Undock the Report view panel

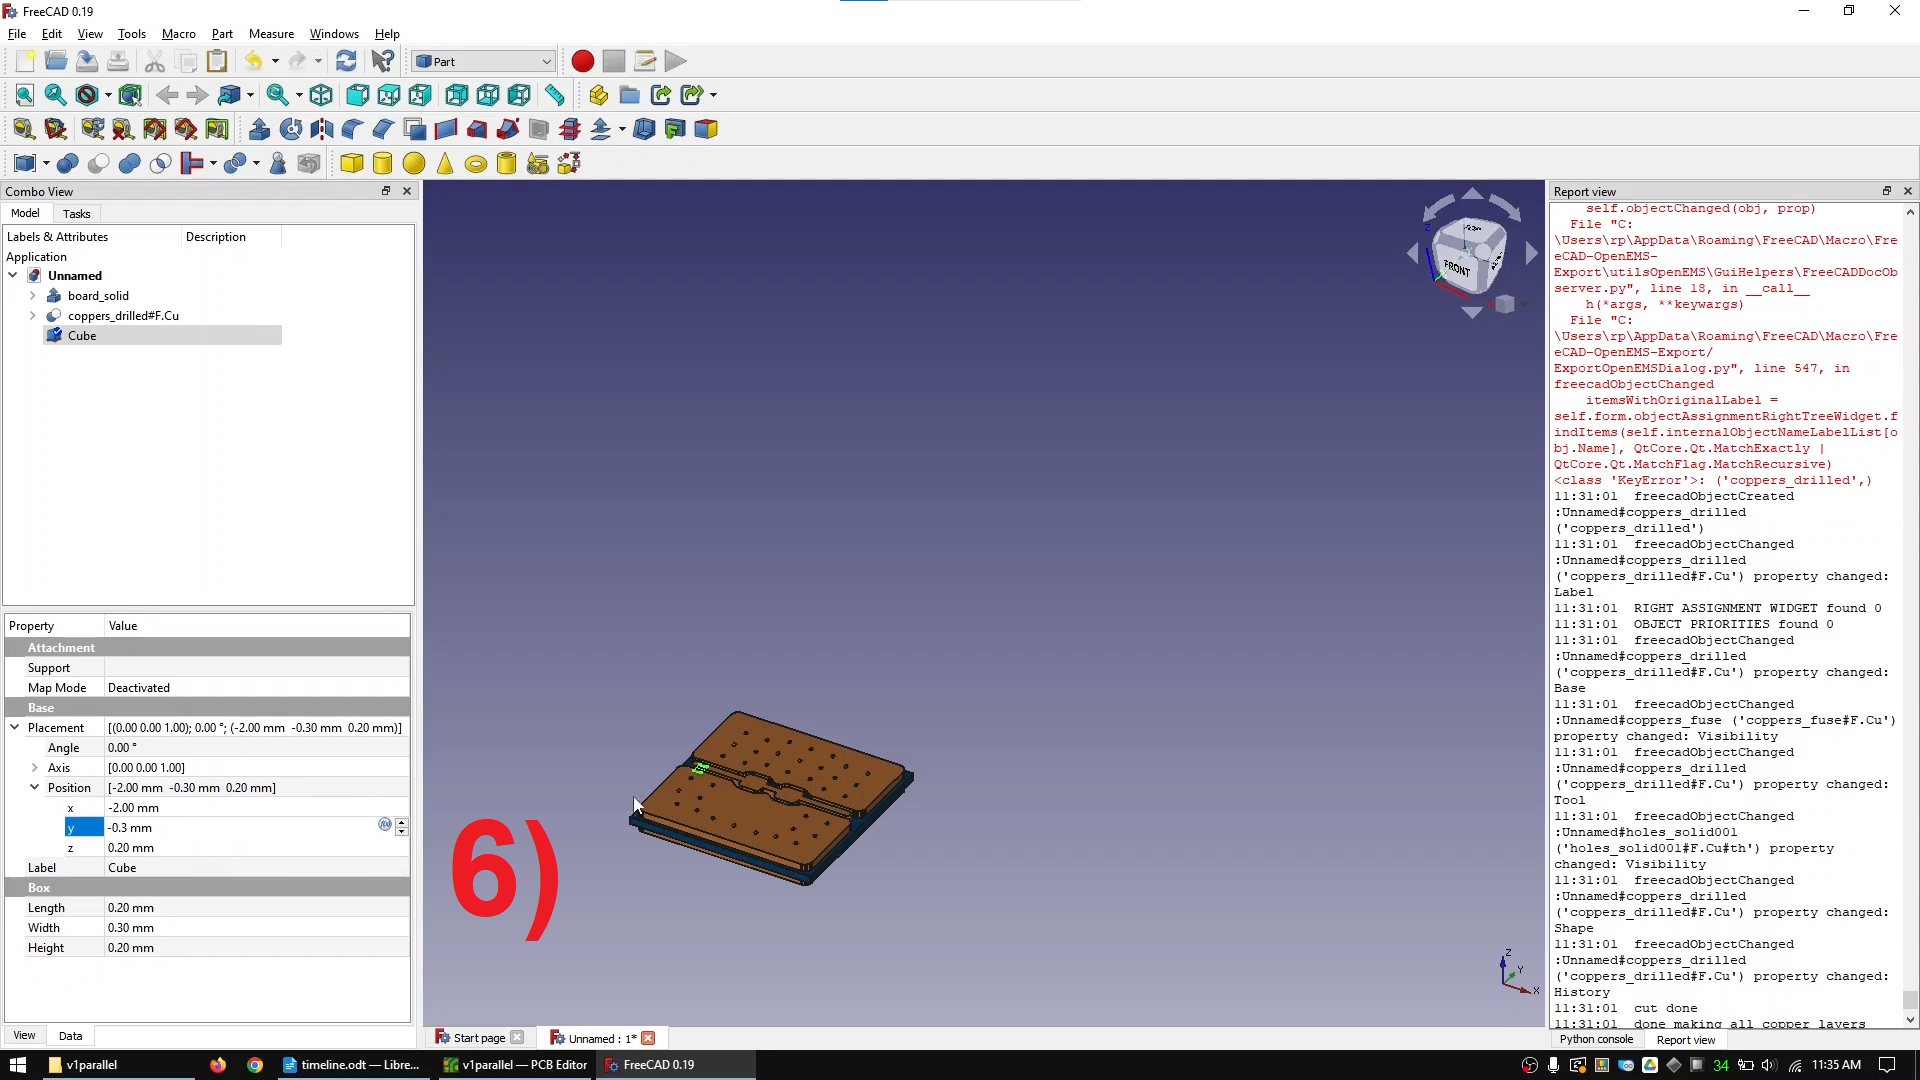pyautogui.click(x=1887, y=191)
